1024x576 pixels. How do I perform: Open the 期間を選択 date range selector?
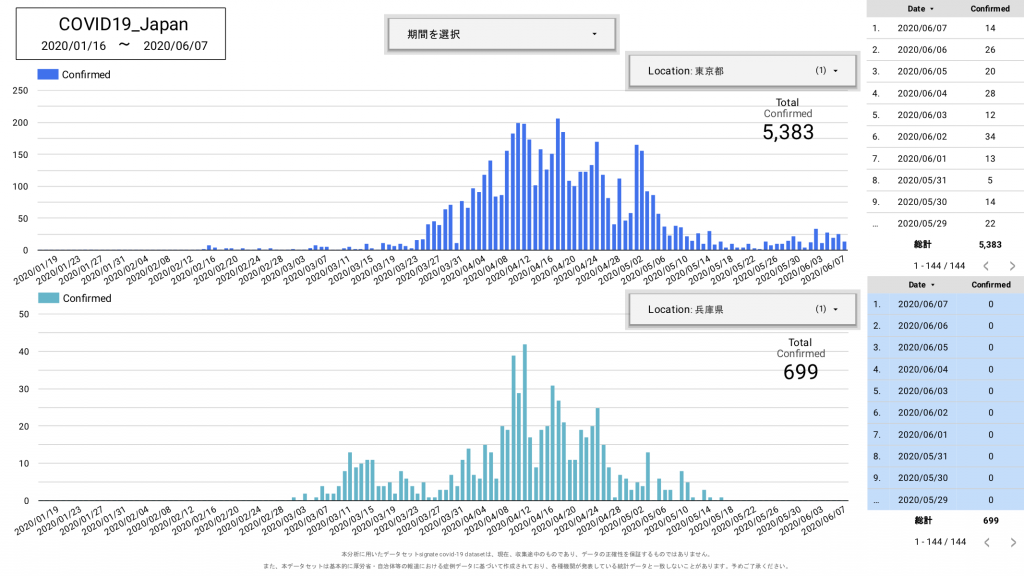coord(501,34)
